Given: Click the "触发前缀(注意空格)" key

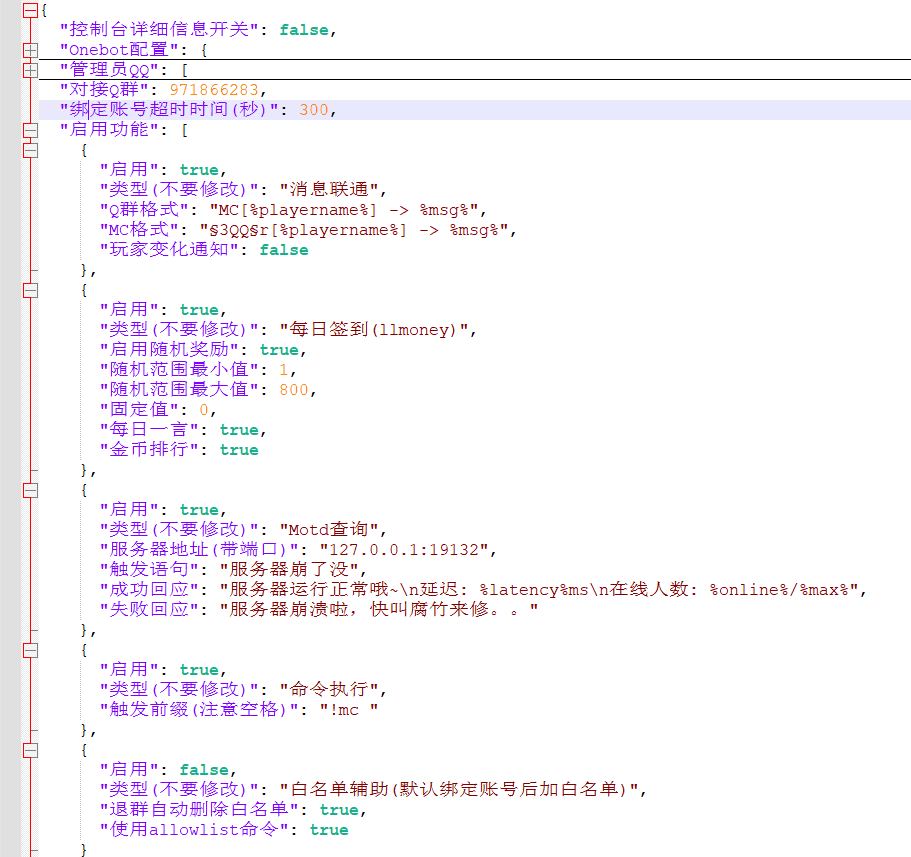Looking at the screenshot, I should pyautogui.click(x=199, y=709).
